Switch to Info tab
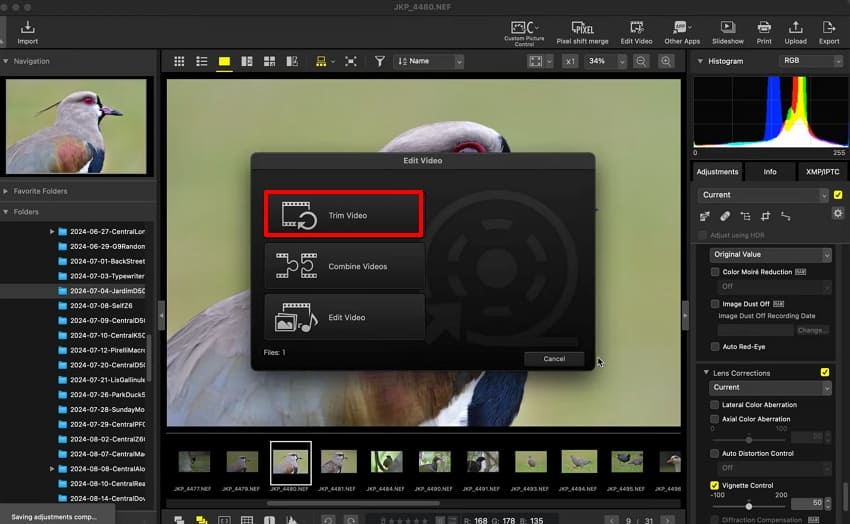The height and width of the screenshot is (524, 850). coord(770,172)
